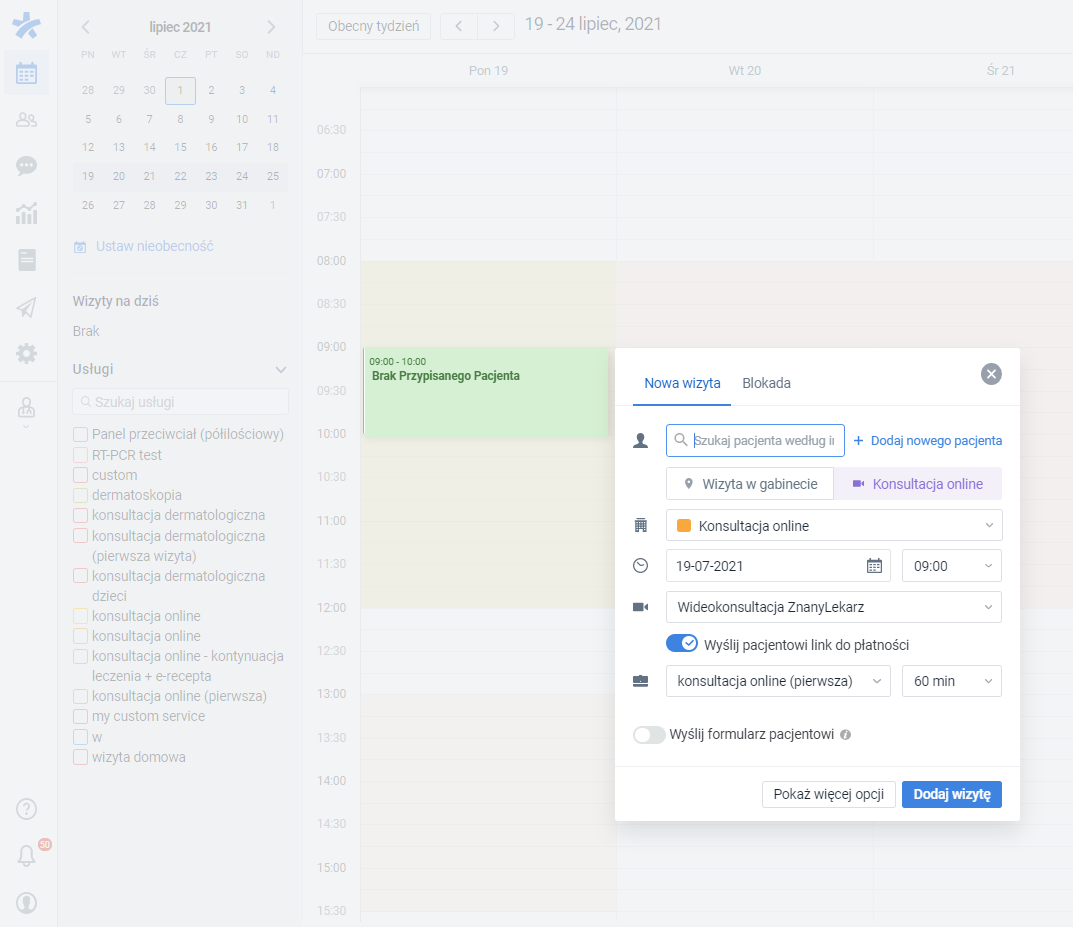Screen dimensions: 1073x927
Task: Switch to the Blokada tab
Action: click(x=766, y=383)
